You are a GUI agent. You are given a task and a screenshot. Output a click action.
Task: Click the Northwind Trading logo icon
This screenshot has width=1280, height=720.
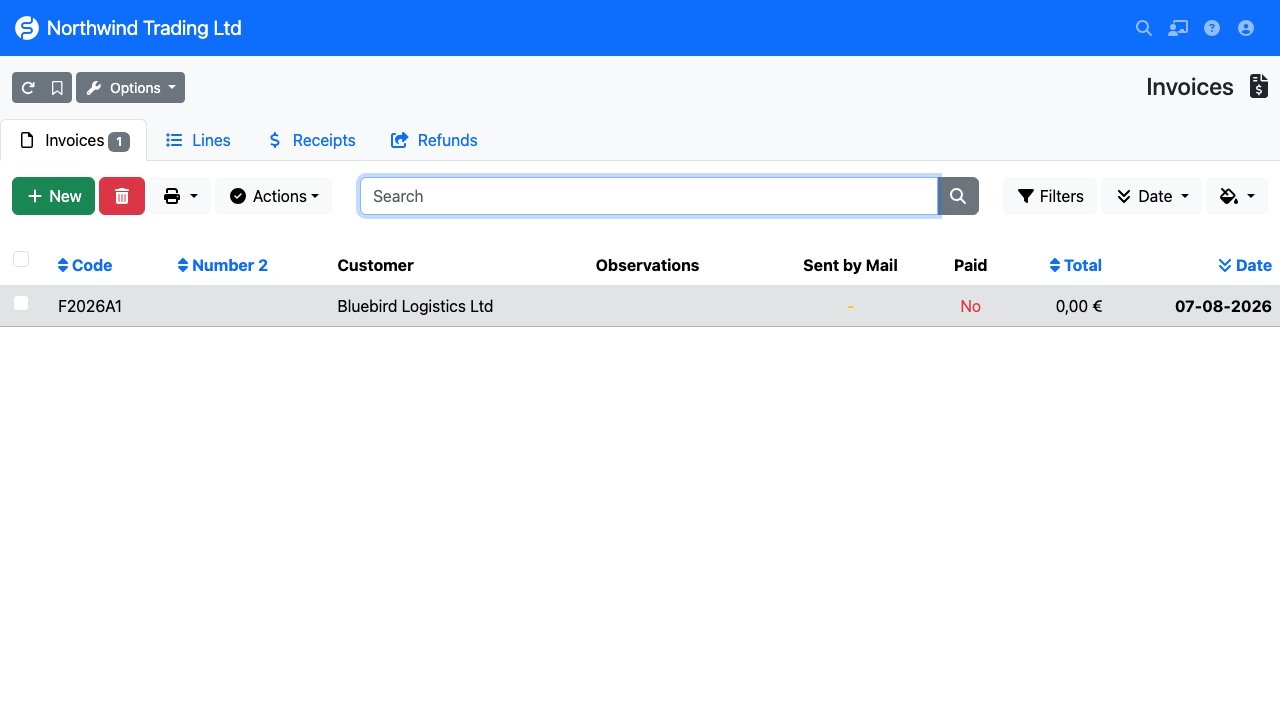click(27, 28)
